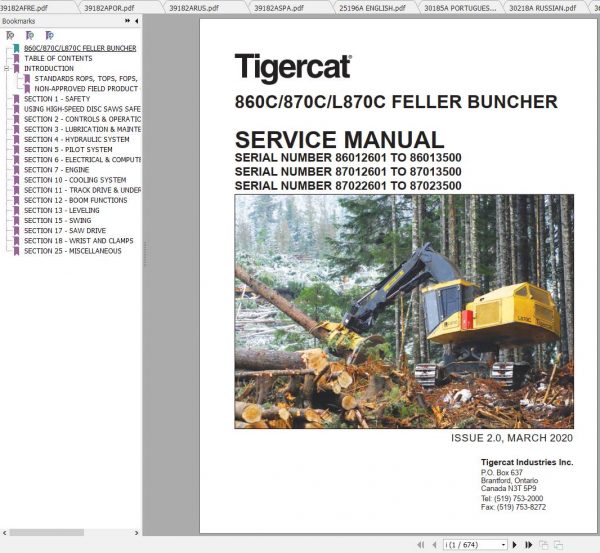600x553 pixels.
Task: Jump to SECTION 13 - LEVELING bookmark
Action: click(x=62, y=210)
